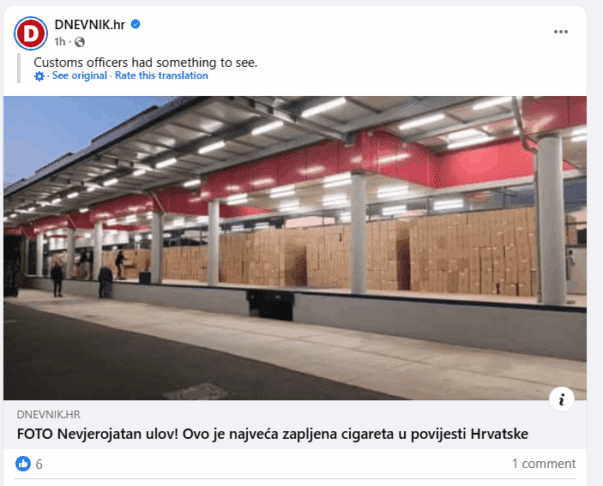This screenshot has width=603, height=486.
Task: Click the gray link preview footer
Action: click(295, 424)
